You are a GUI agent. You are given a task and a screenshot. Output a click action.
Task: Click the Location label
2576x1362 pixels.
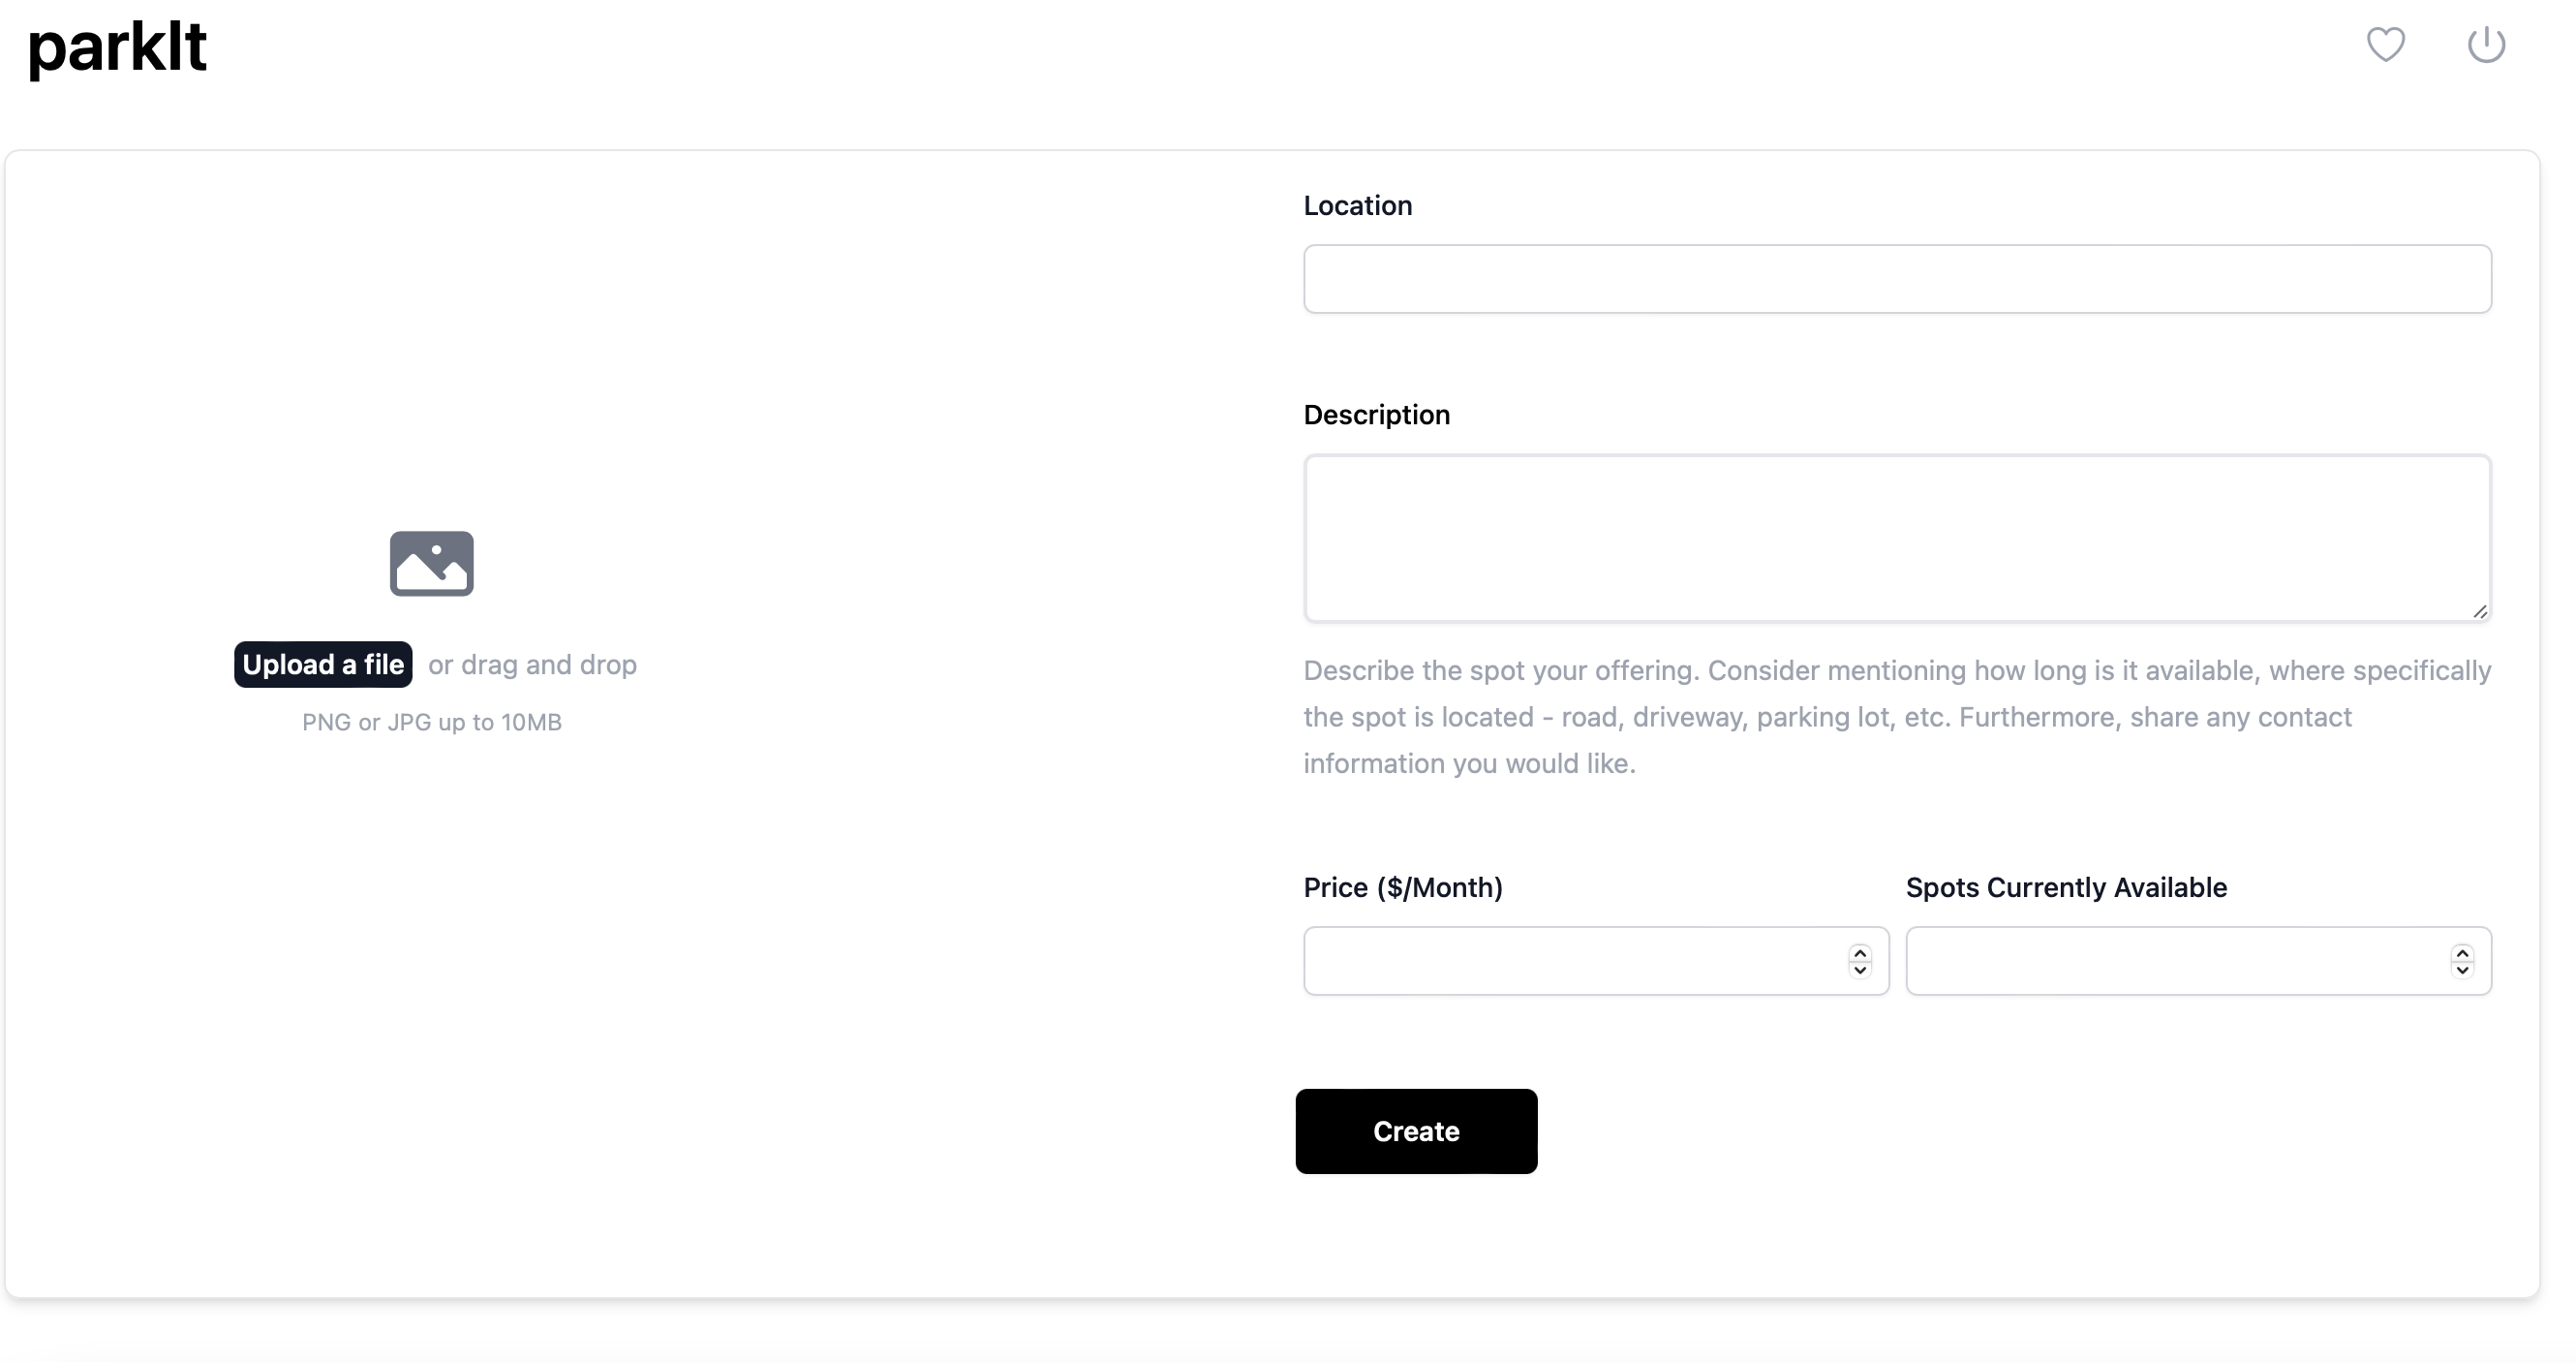tap(1357, 206)
